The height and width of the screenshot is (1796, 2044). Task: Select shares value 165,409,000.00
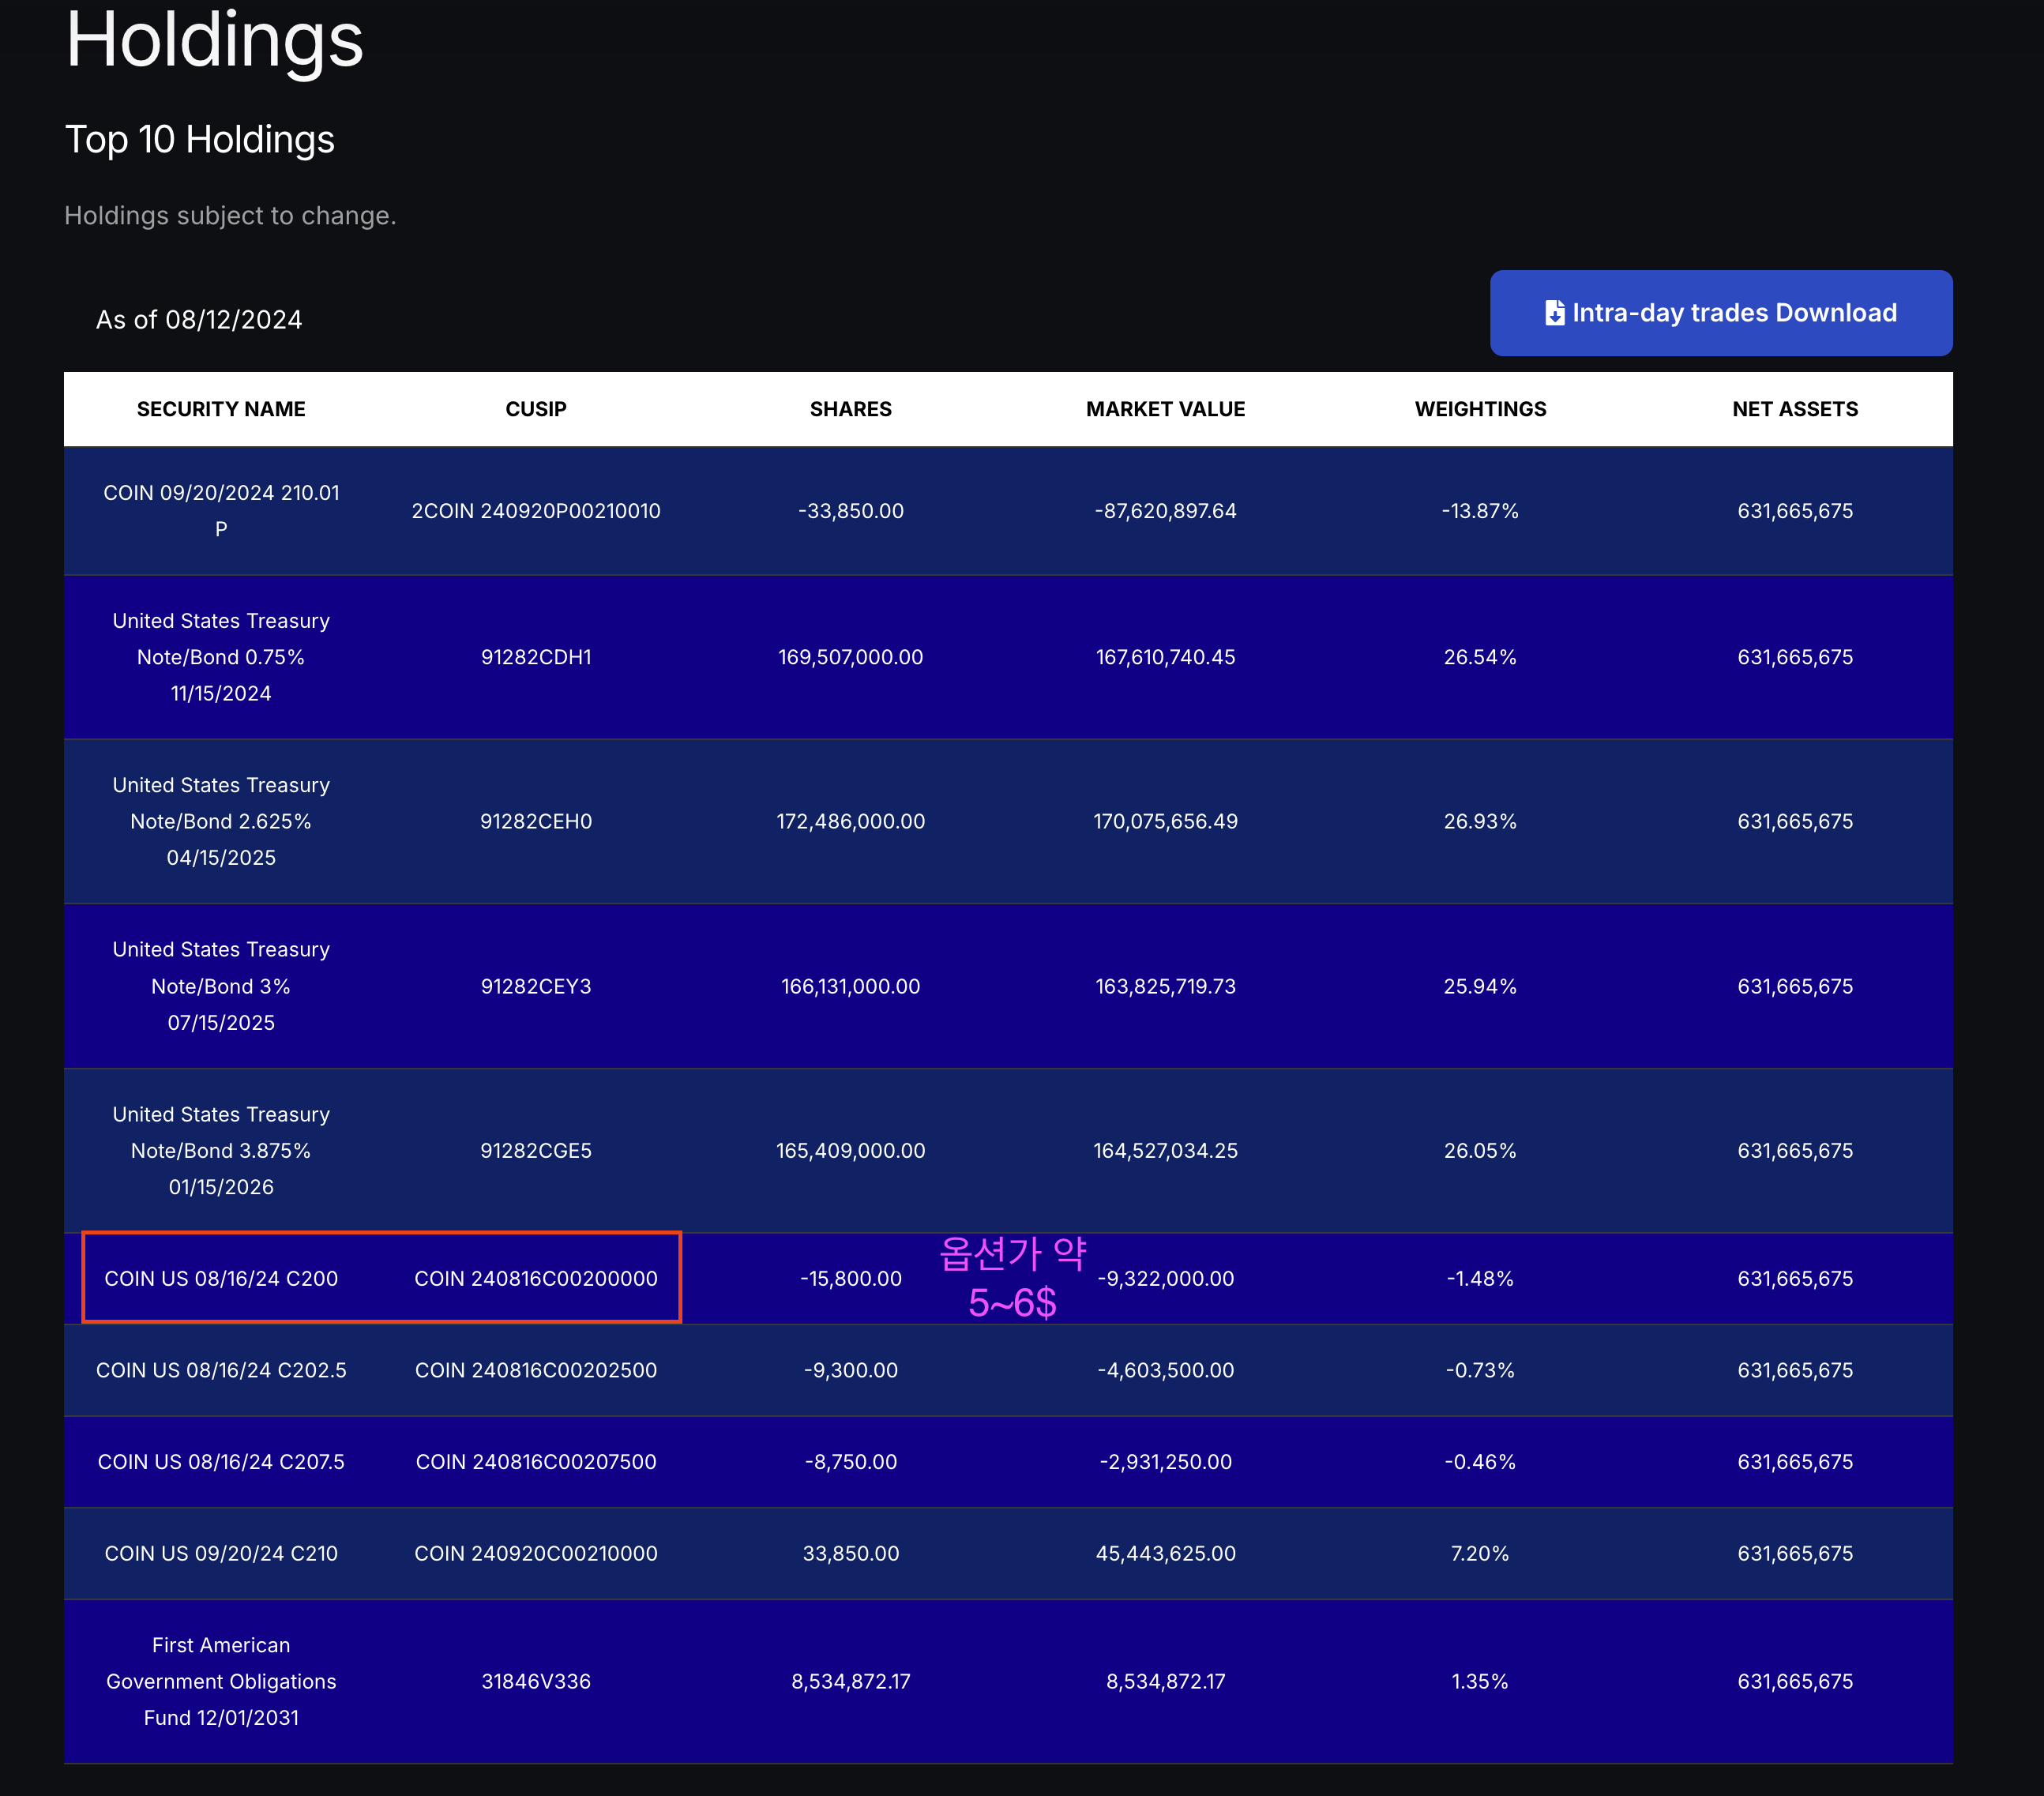[851, 1150]
